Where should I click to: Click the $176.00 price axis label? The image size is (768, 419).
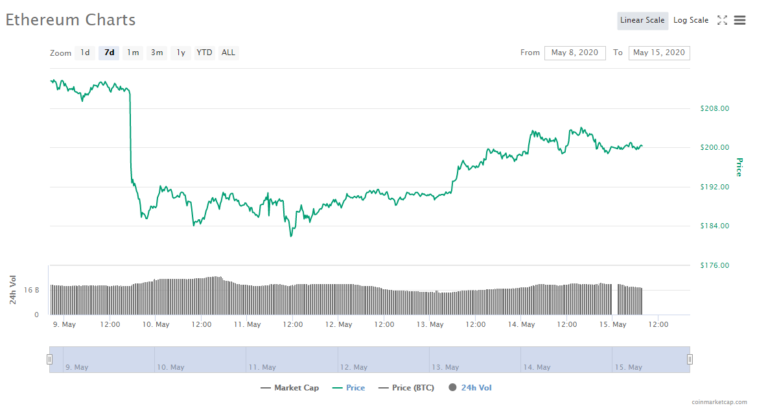[714, 265]
